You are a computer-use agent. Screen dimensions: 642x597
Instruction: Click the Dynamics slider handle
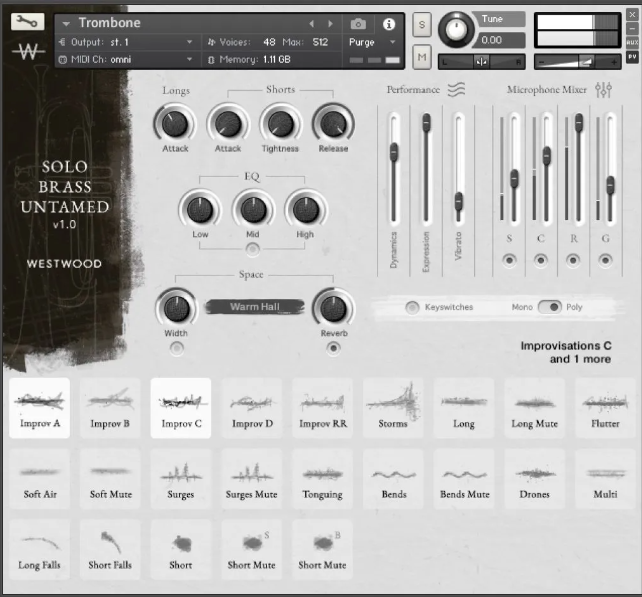pos(394,153)
